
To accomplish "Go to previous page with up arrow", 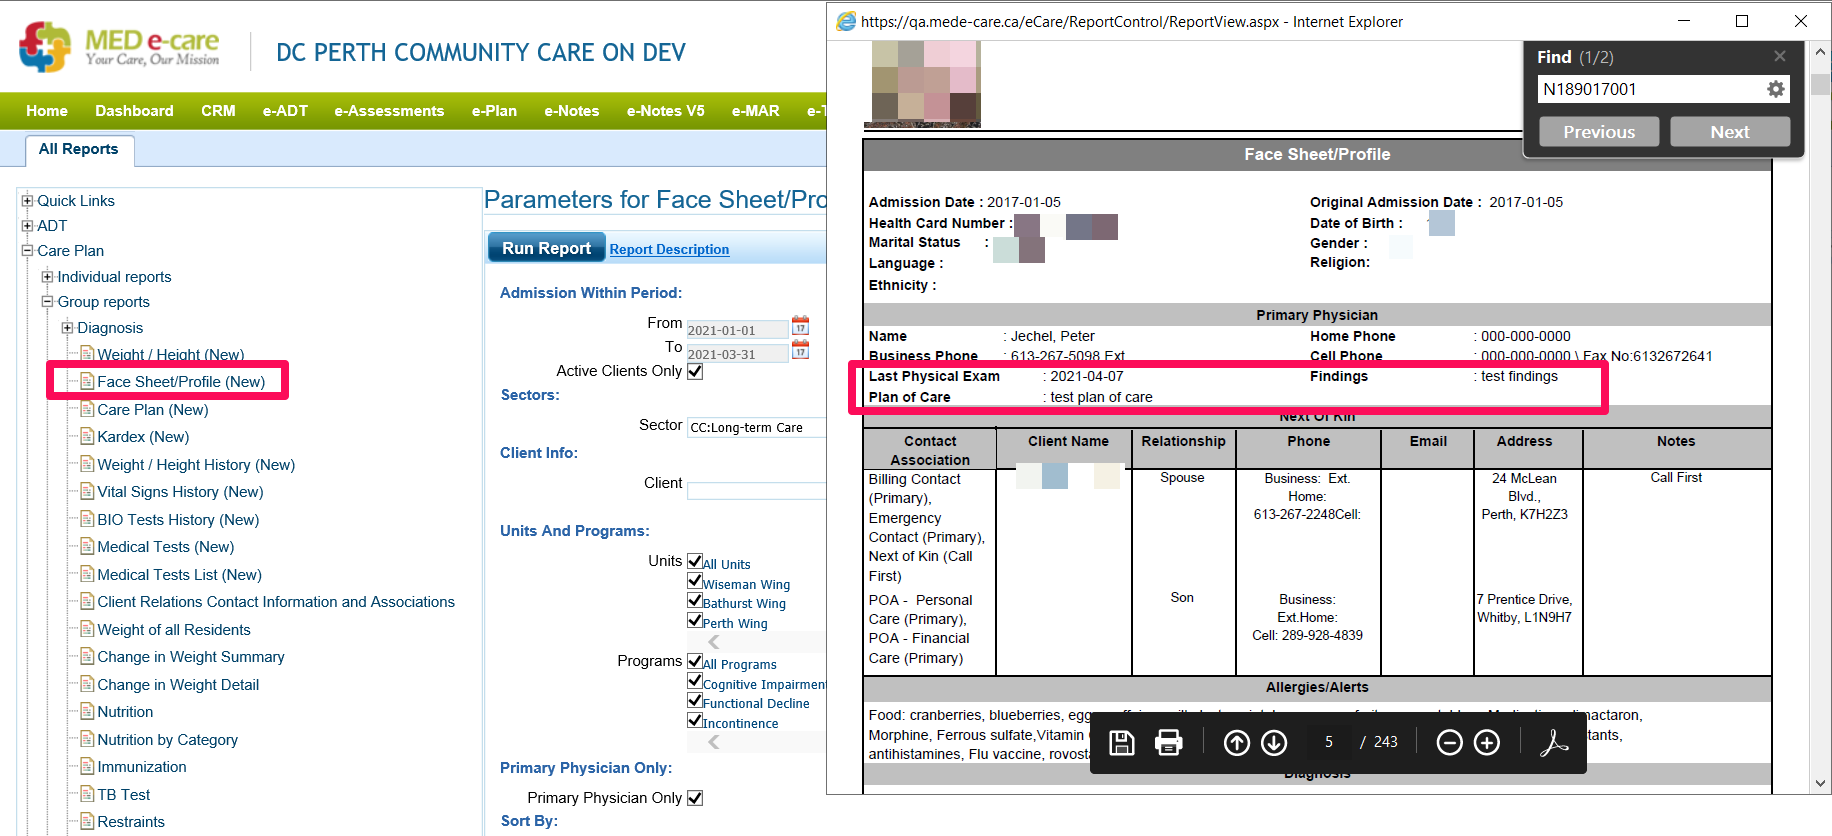I will (1237, 742).
